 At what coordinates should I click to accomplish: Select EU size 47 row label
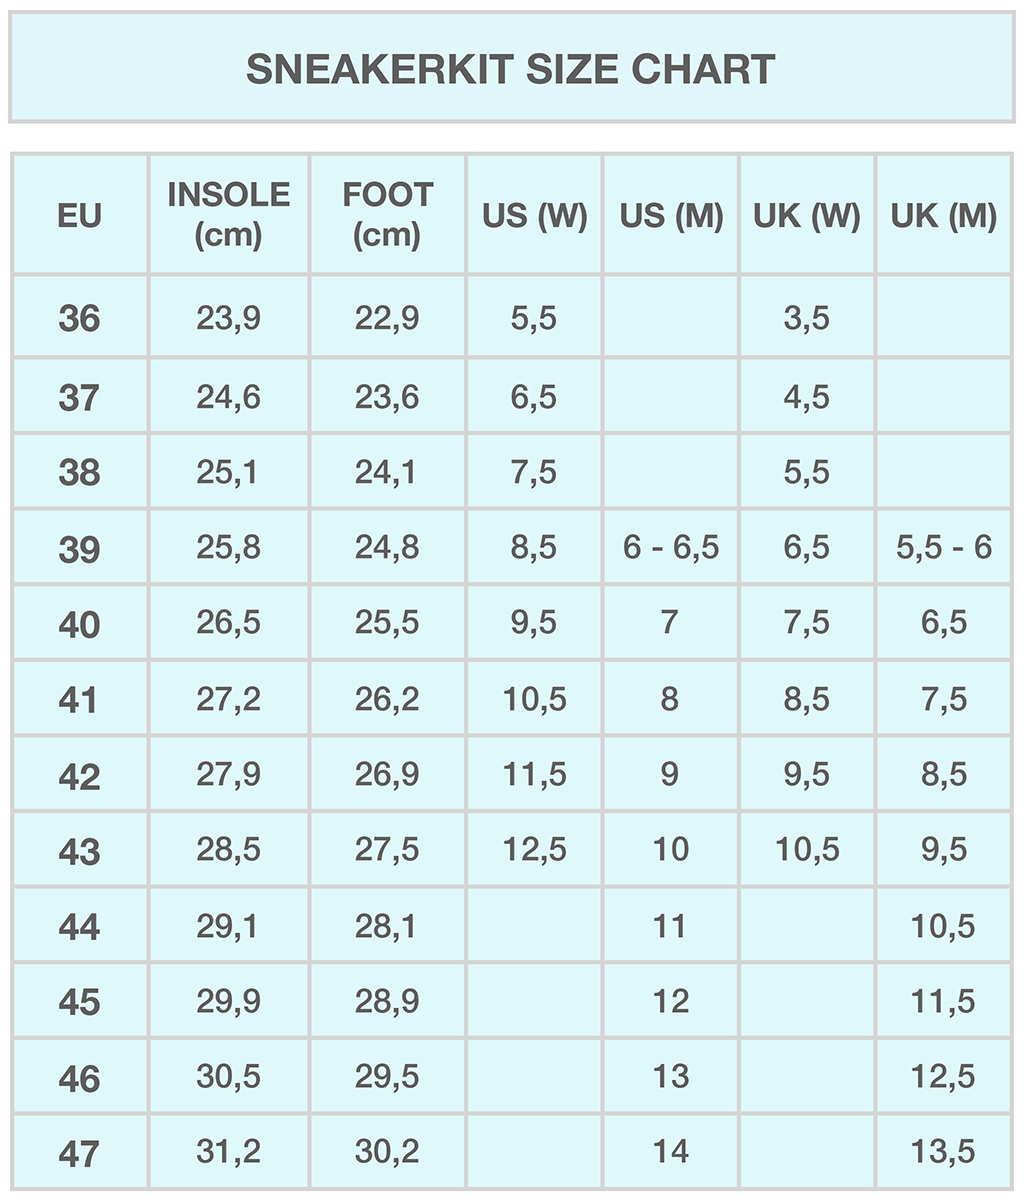coord(80,1154)
